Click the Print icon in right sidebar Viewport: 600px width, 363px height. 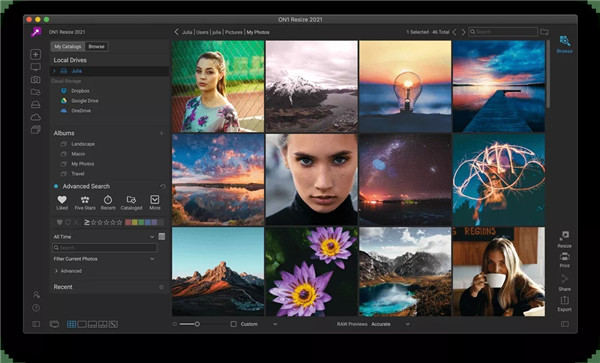[x=564, y=256]
